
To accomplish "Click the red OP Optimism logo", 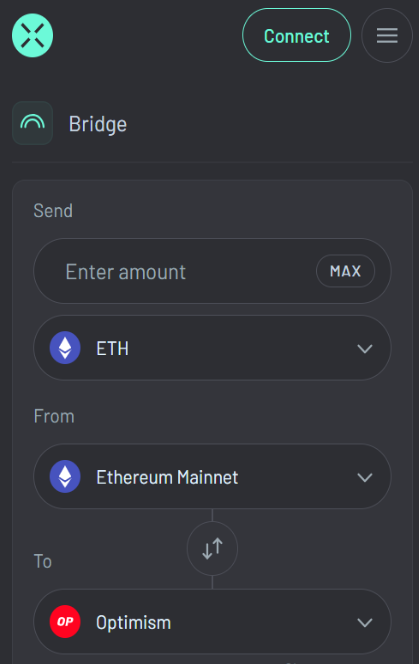I will 65,622.
